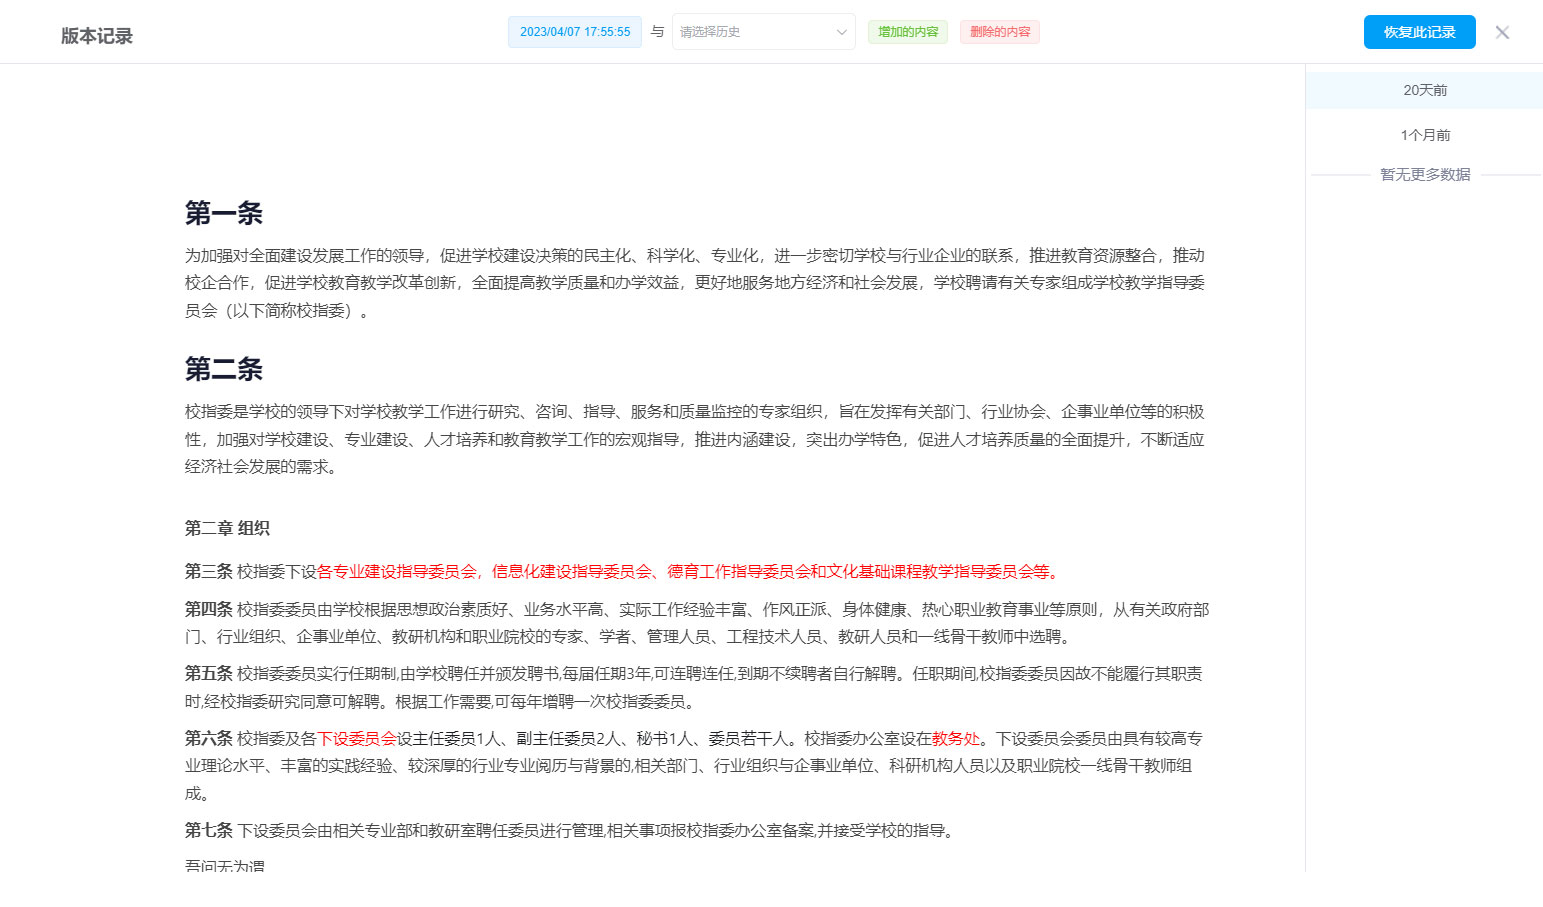Select the 2023/04/07 17:55:55 timestamp tag
The height and width of the screenshot is (907, 1543).
pyautogui.click(x=575, y=32)
